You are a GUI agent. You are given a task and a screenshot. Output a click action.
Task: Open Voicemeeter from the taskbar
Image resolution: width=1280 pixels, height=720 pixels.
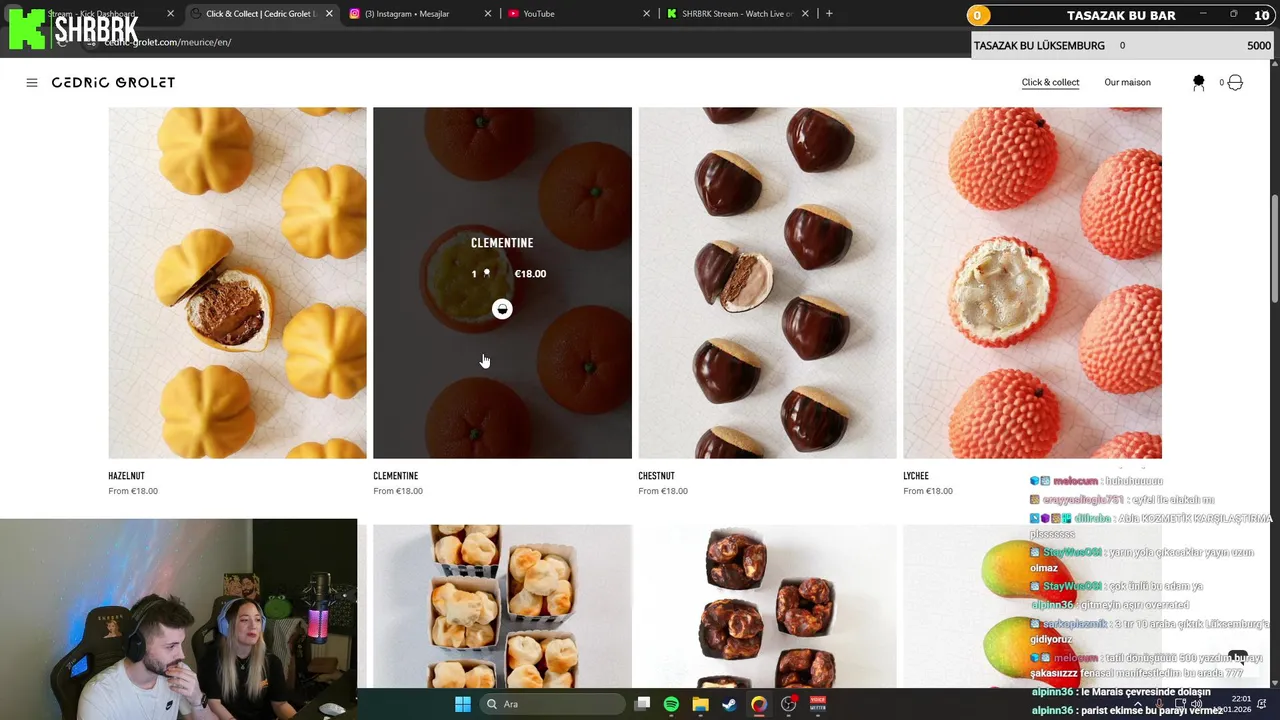(x=817, y=704)
